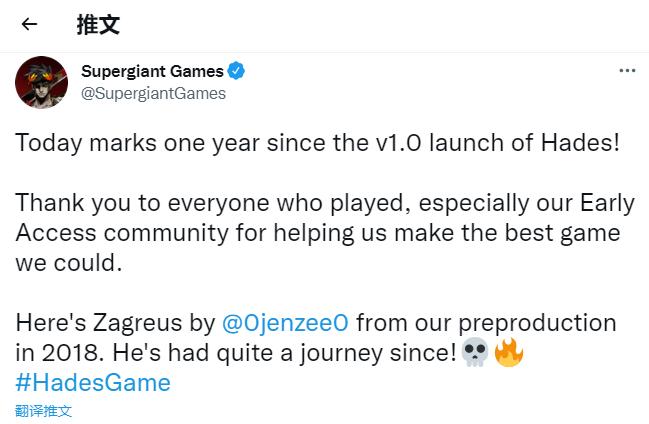
Task: Click the blue verified badge
Action: coord(237,71)
